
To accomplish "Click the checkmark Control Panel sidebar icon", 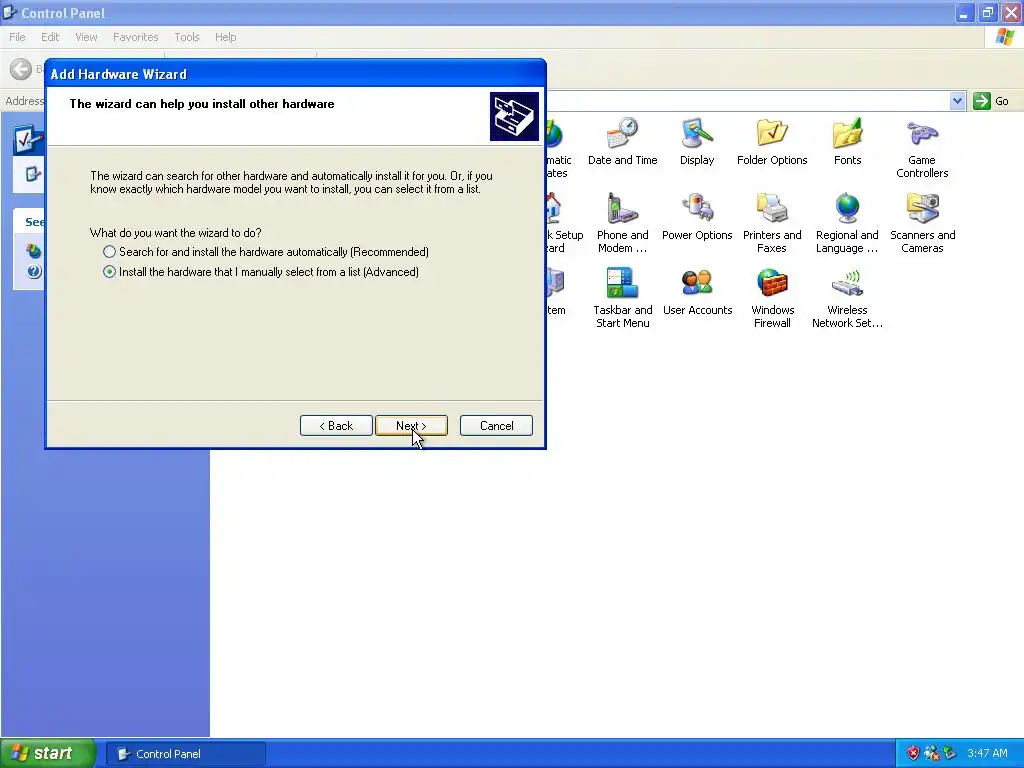I will pyautogui.click(x=28, y=138).
